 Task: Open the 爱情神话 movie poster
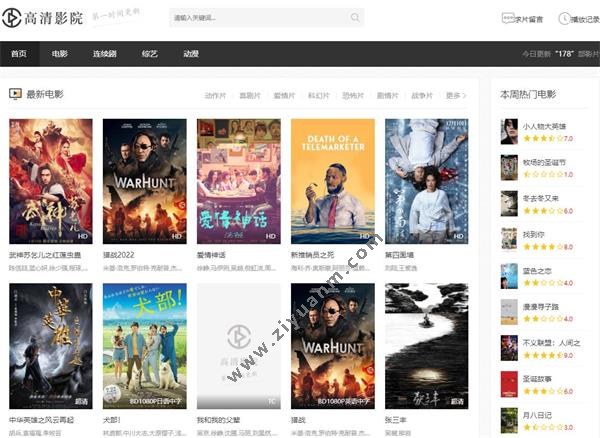[x=239, y=181]
